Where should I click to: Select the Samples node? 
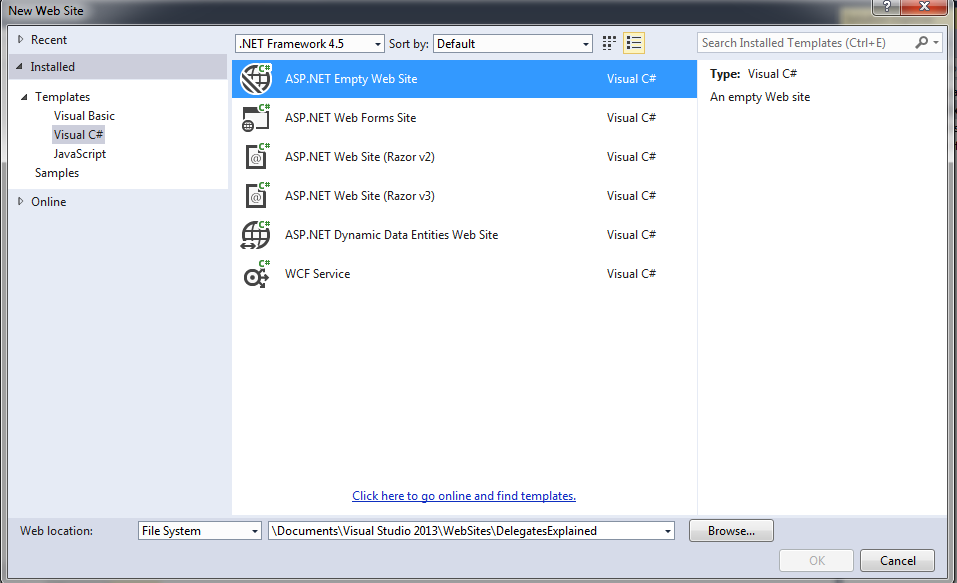(57, 173)
